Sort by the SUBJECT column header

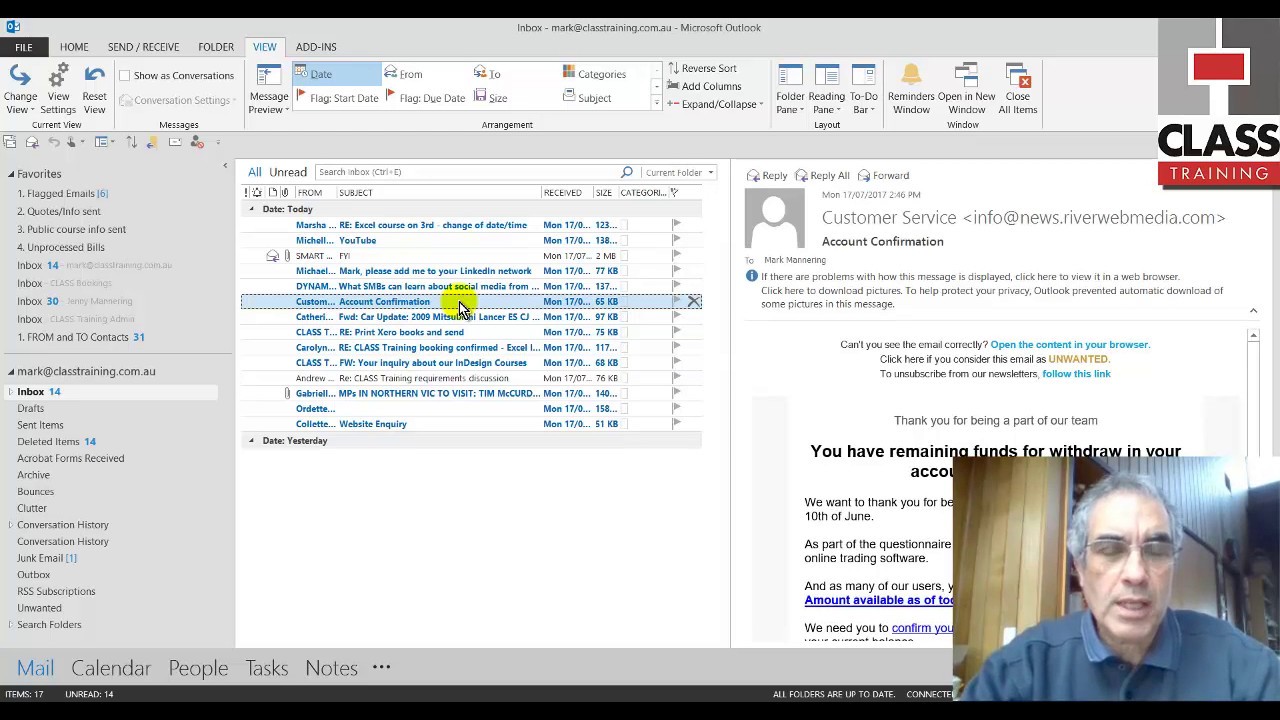point(355,193)
